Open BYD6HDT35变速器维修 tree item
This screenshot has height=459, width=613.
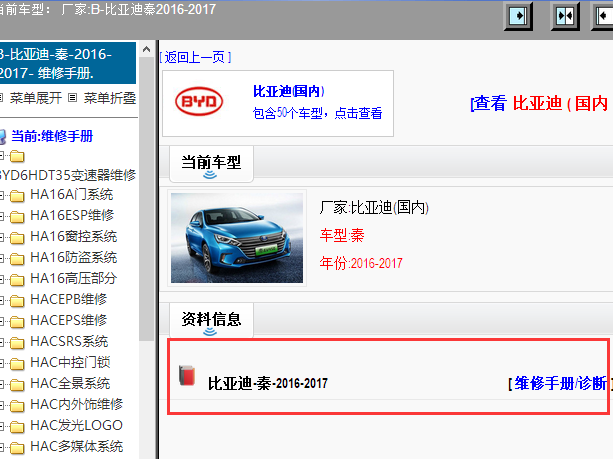(x=68, y=175)
